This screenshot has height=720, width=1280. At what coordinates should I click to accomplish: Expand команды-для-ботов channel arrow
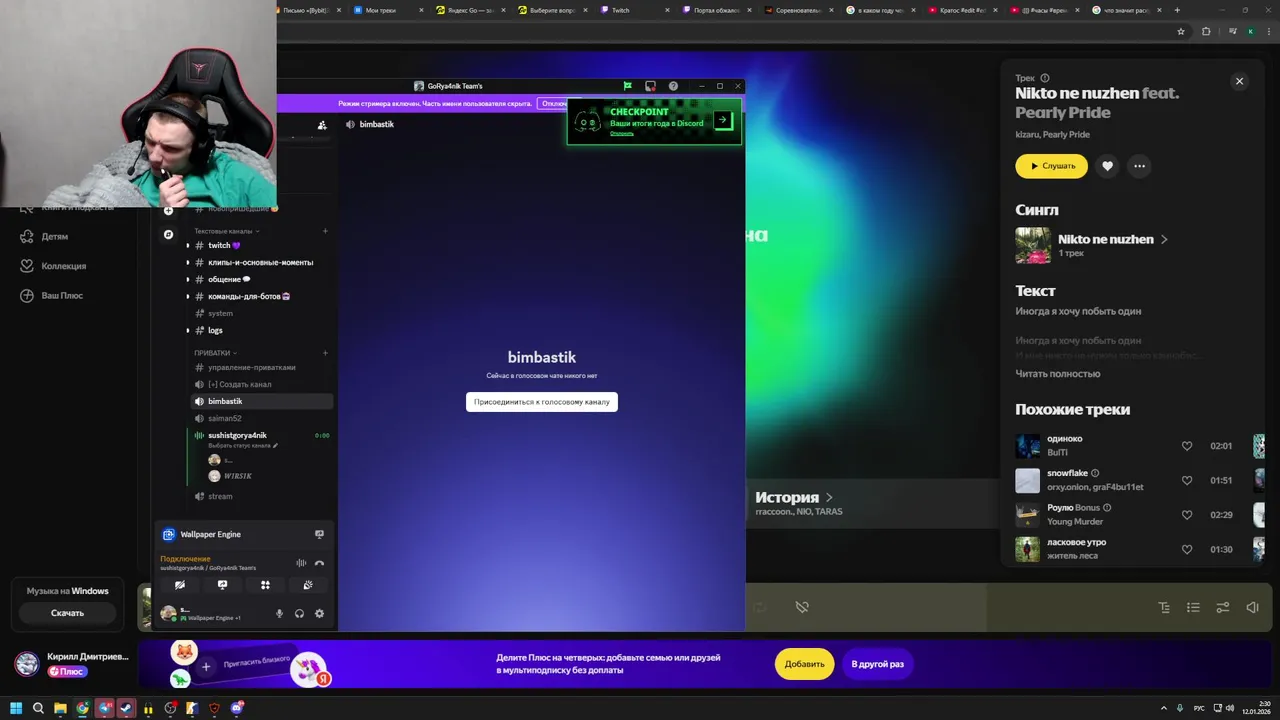pos(188,296)
